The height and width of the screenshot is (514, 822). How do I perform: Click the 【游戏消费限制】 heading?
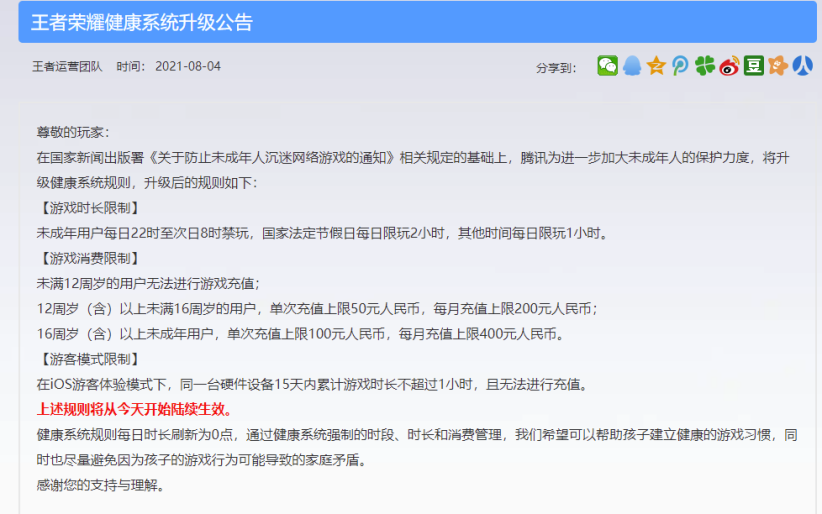pos(89,259)
